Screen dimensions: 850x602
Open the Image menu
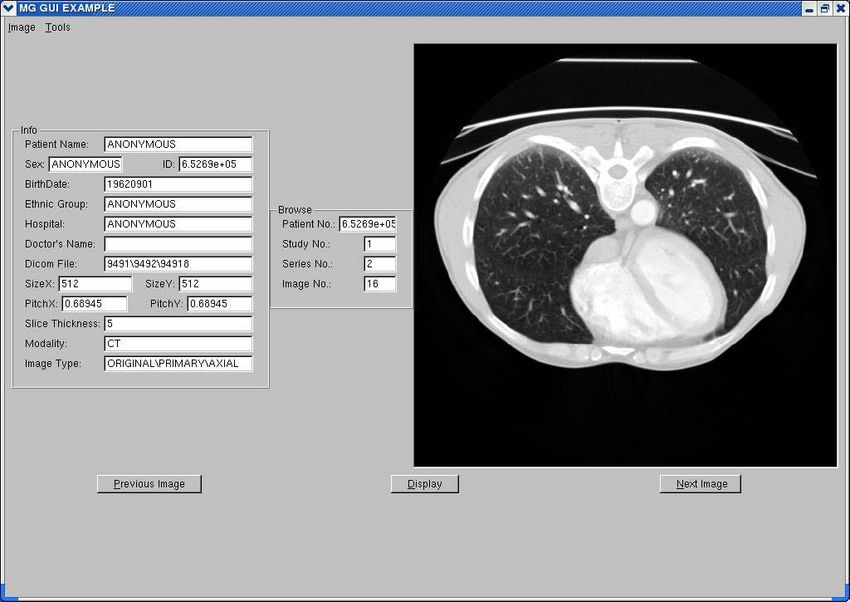click(22, 27)
